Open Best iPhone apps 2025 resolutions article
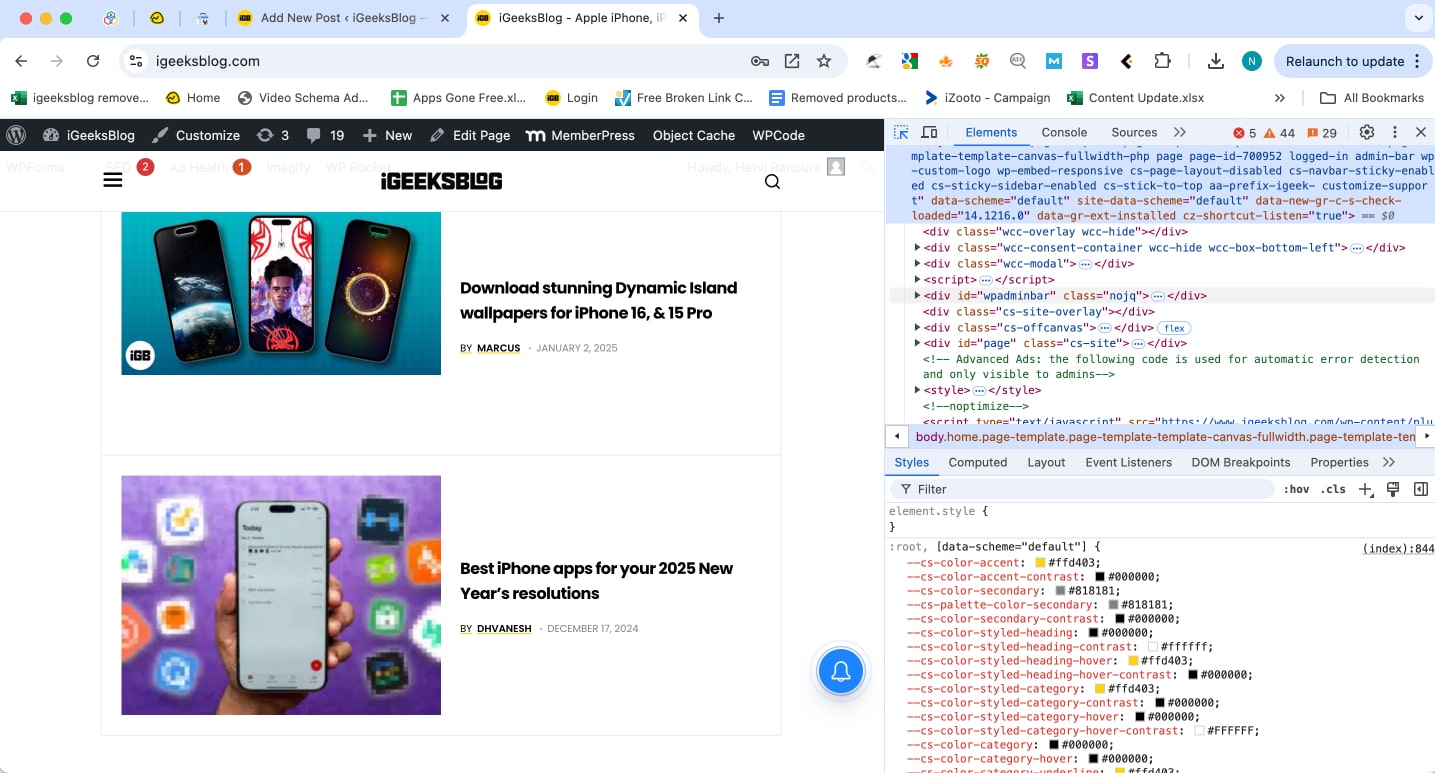 tap(597, 580)
